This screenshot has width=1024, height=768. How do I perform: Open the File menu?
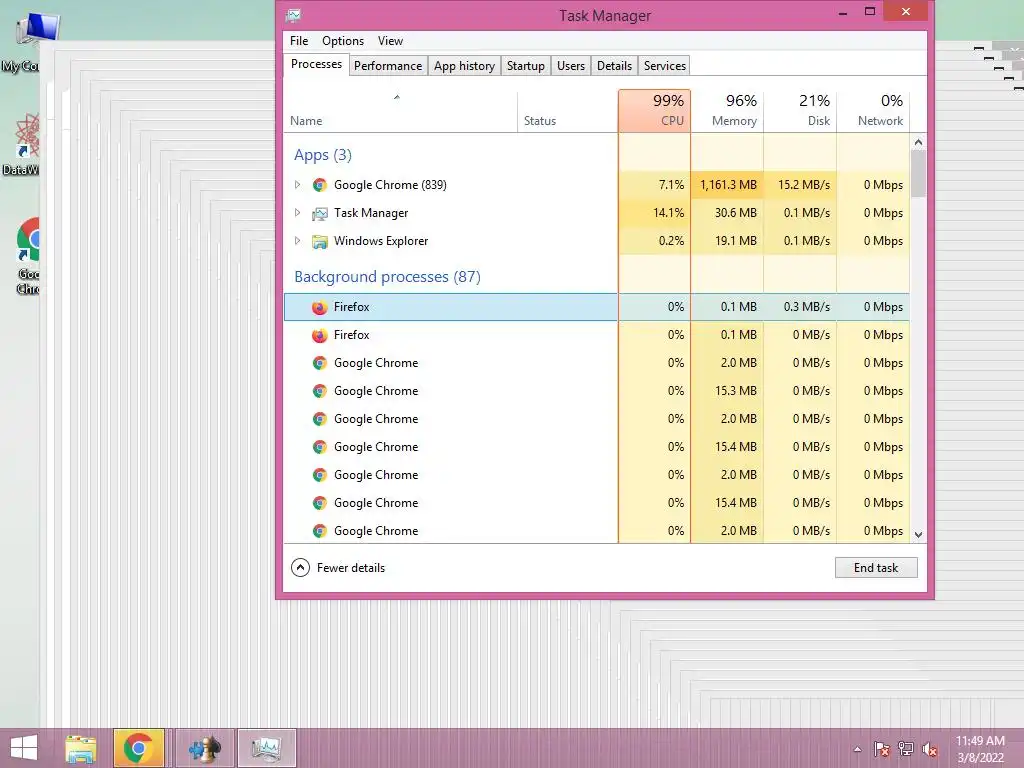299,40
